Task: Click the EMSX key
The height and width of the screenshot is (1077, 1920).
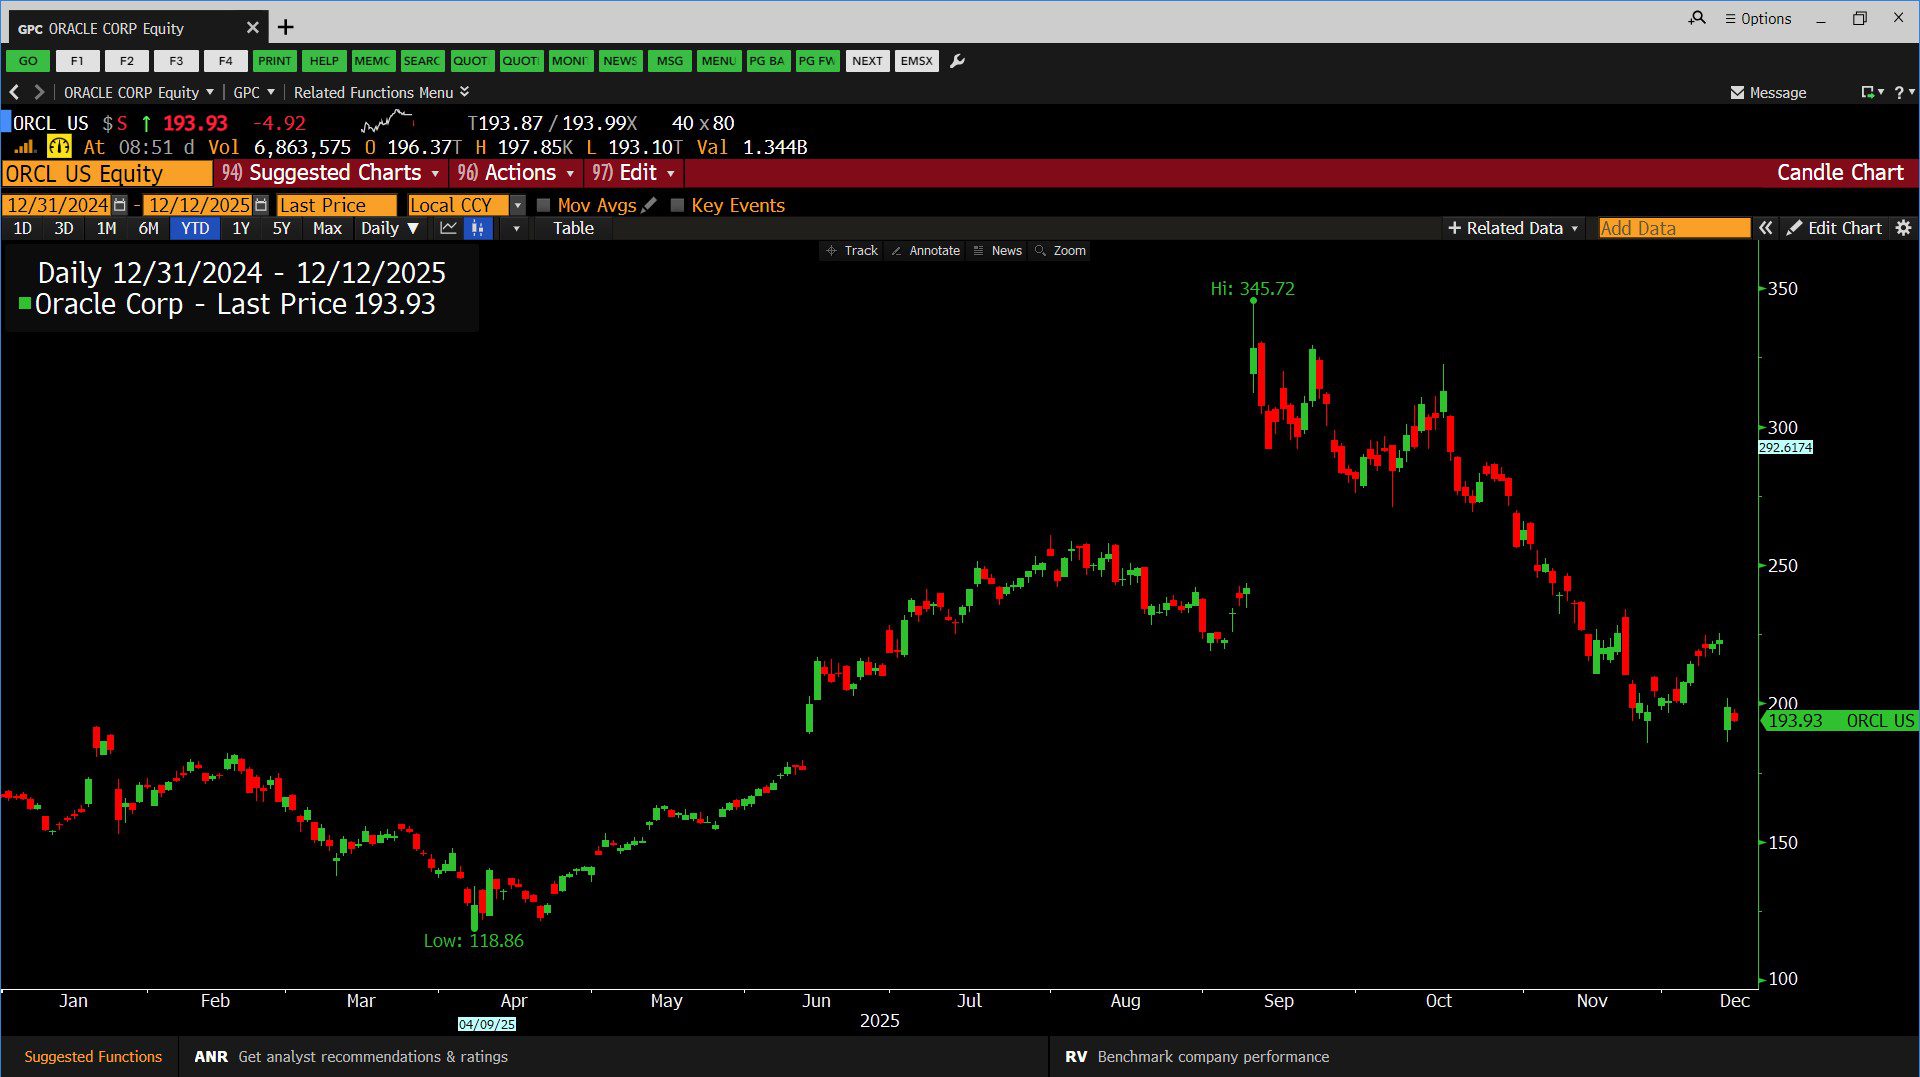Action: click(916, 61)
